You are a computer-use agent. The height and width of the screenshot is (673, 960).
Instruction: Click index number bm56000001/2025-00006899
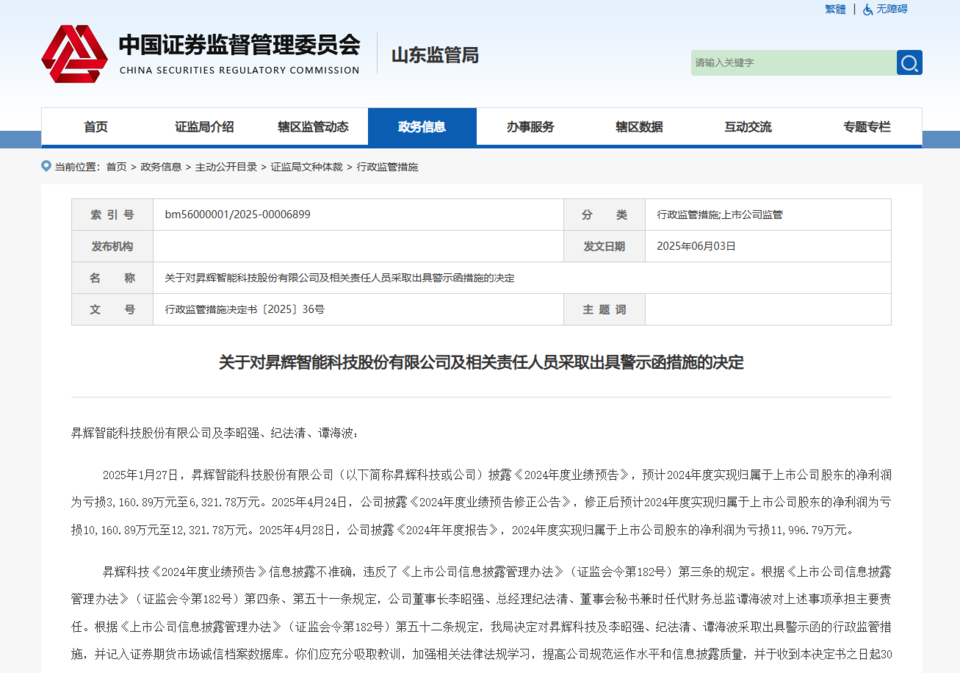pos(238,214)
